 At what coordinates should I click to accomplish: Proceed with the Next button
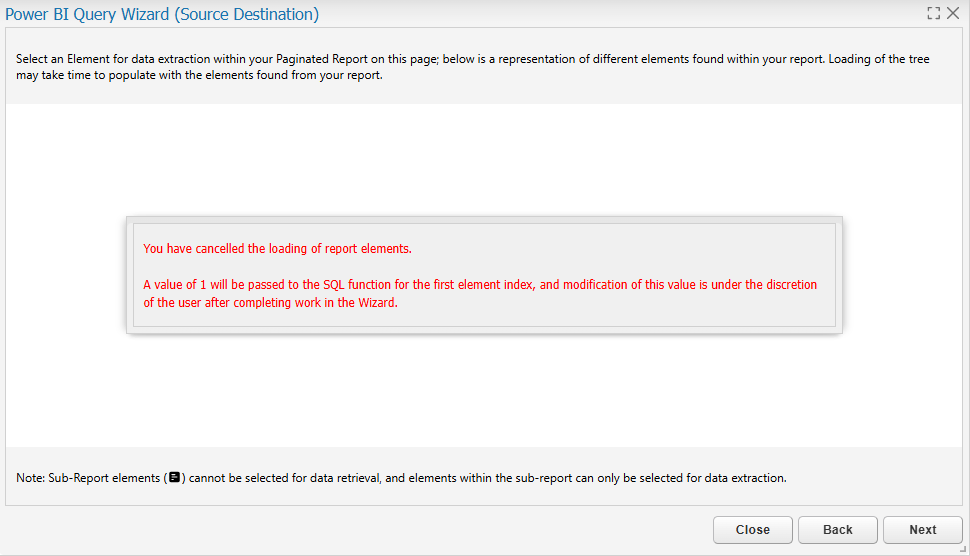922,530
